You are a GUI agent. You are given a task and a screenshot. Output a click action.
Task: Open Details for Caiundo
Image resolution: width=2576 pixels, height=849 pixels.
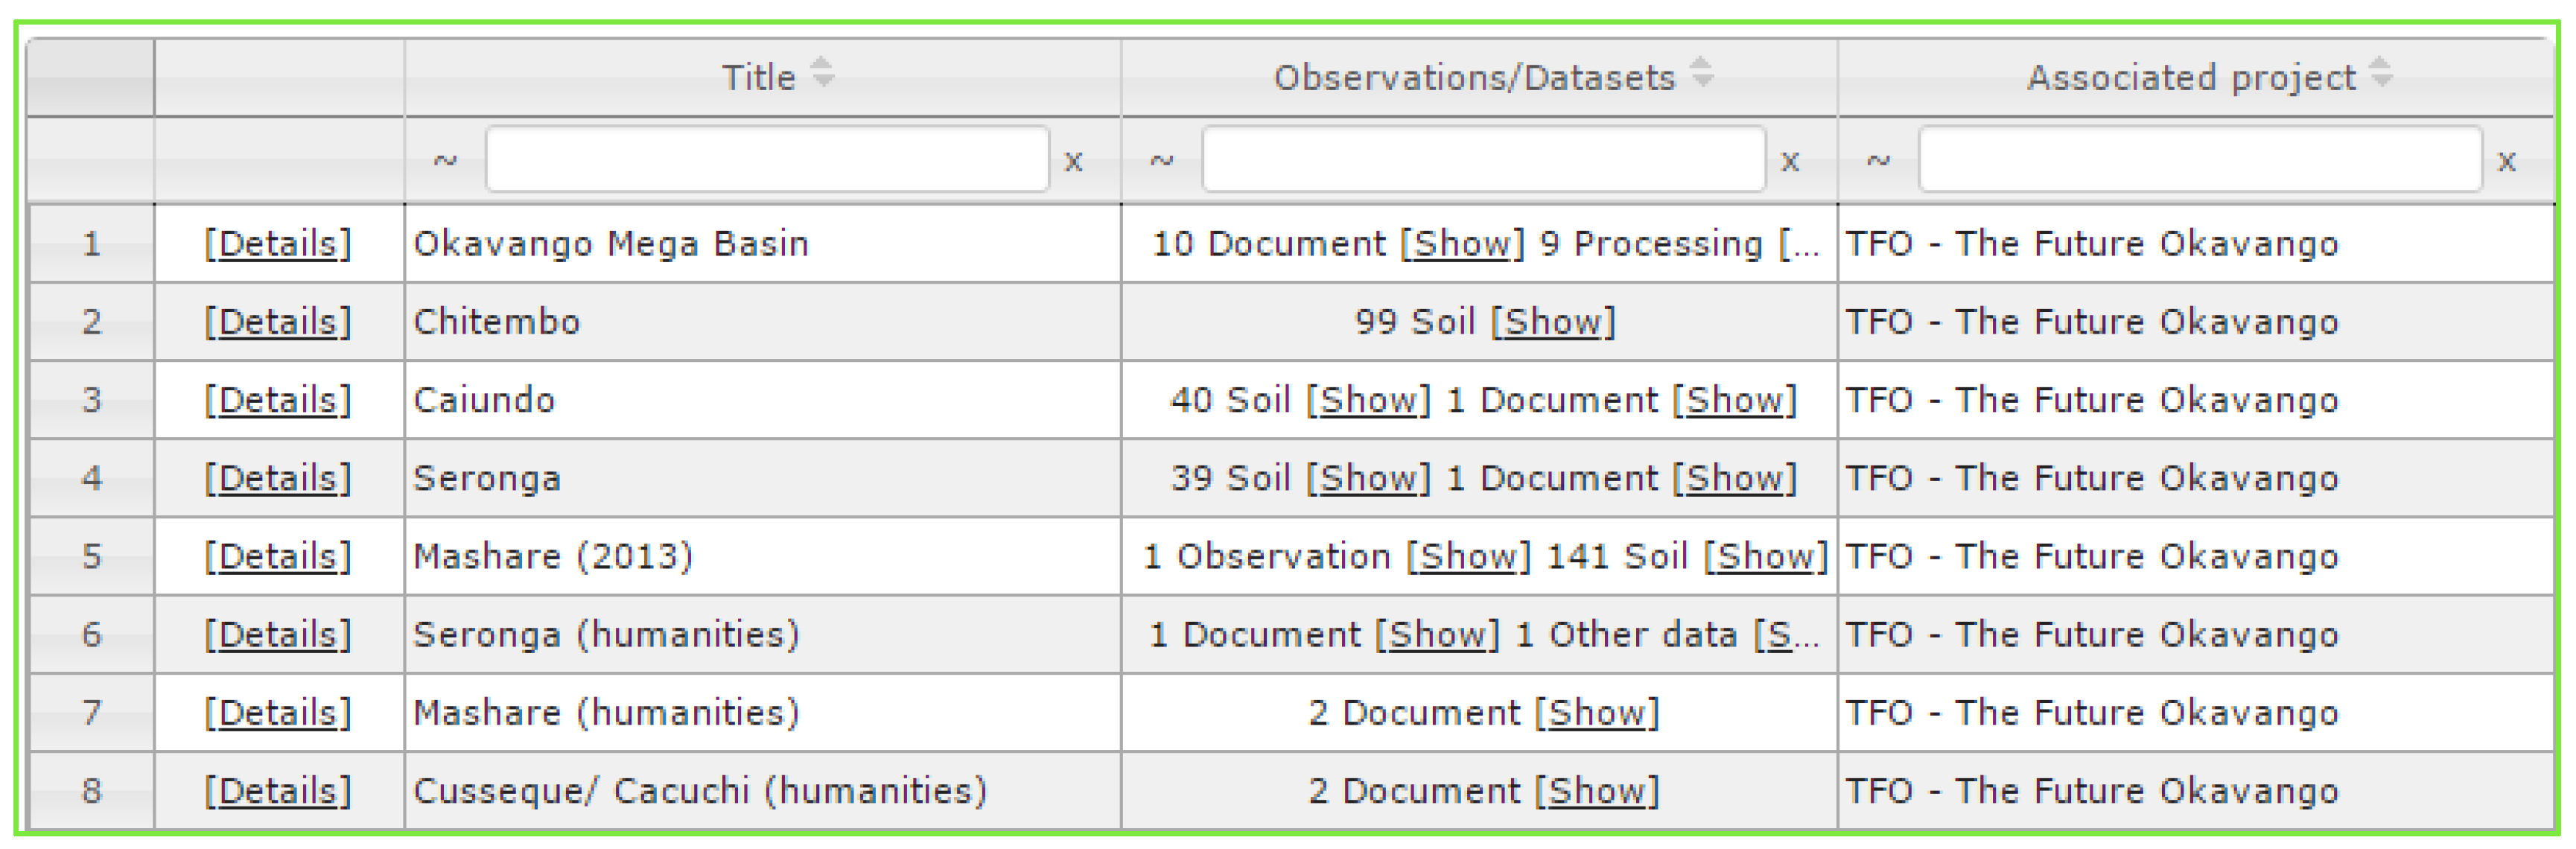(278, 400)
